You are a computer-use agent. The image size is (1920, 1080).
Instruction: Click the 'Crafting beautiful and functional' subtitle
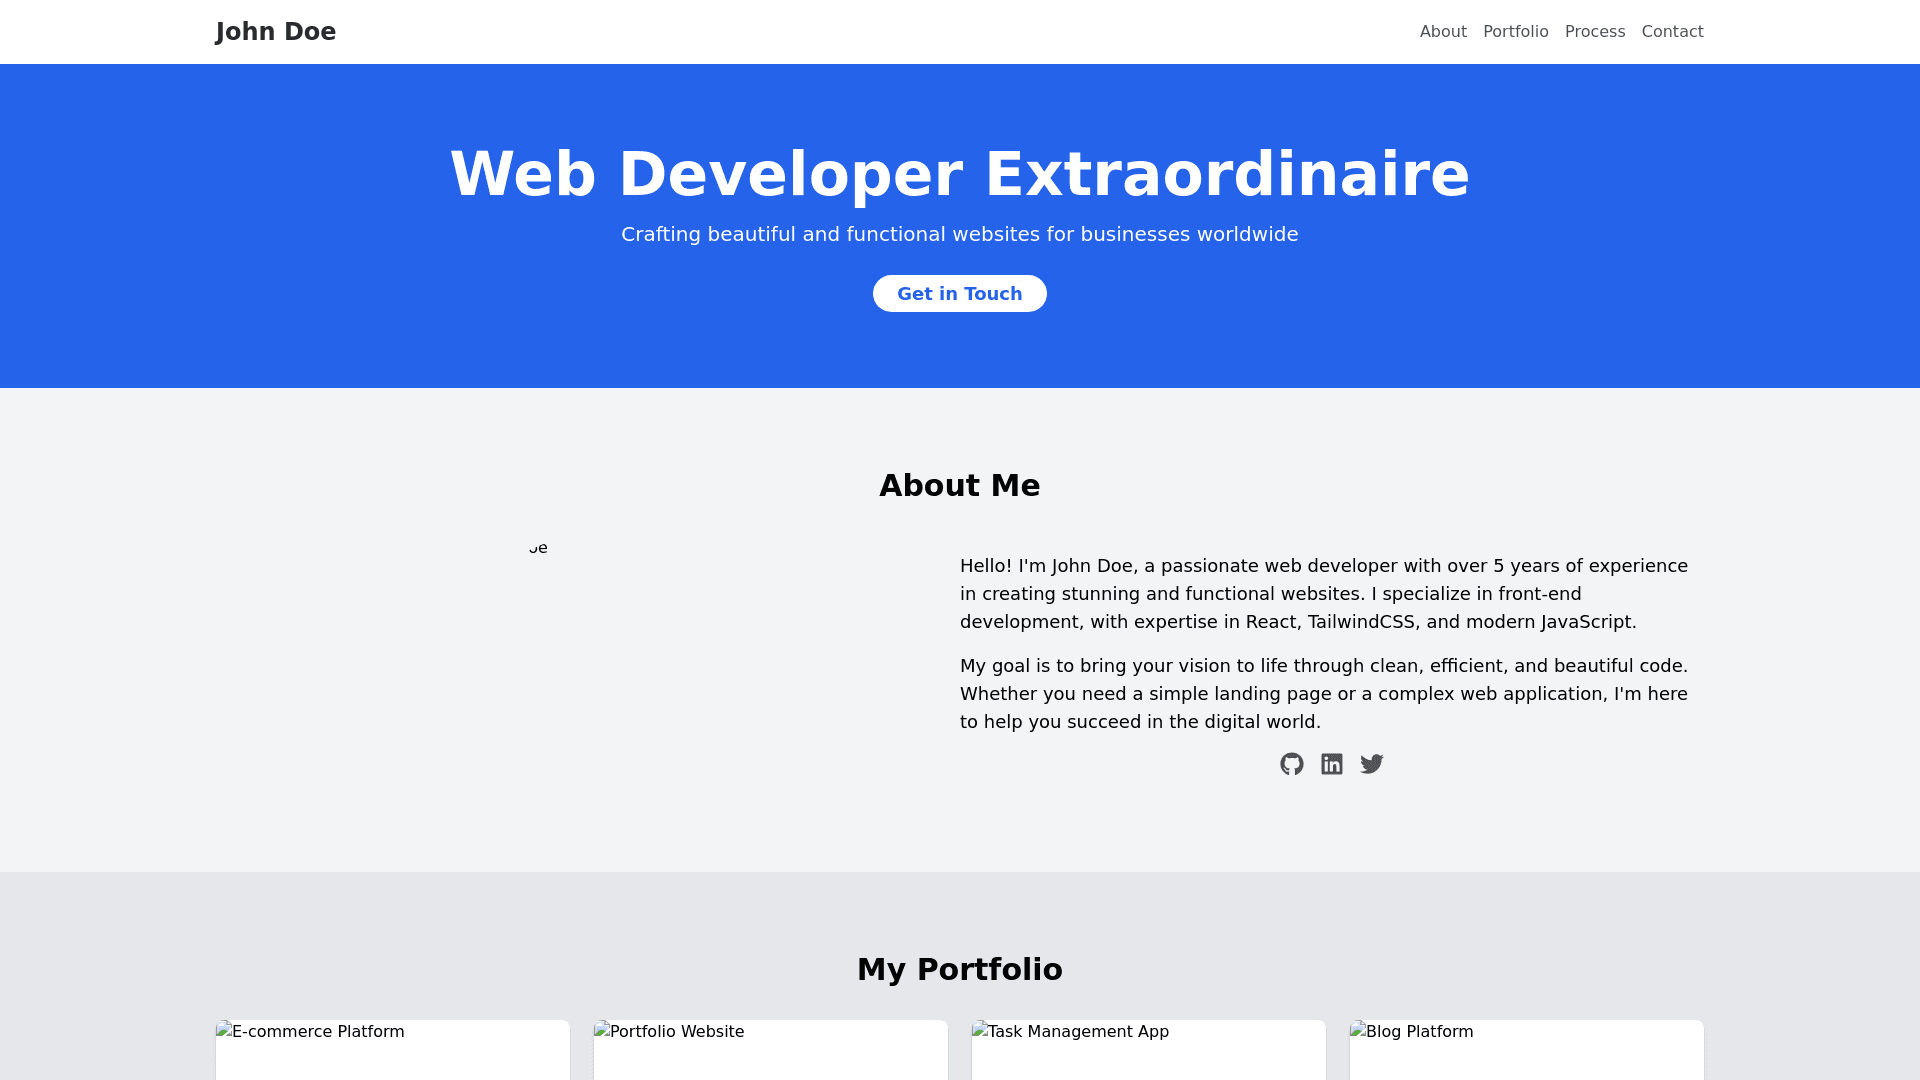click(x=960, y=234)
